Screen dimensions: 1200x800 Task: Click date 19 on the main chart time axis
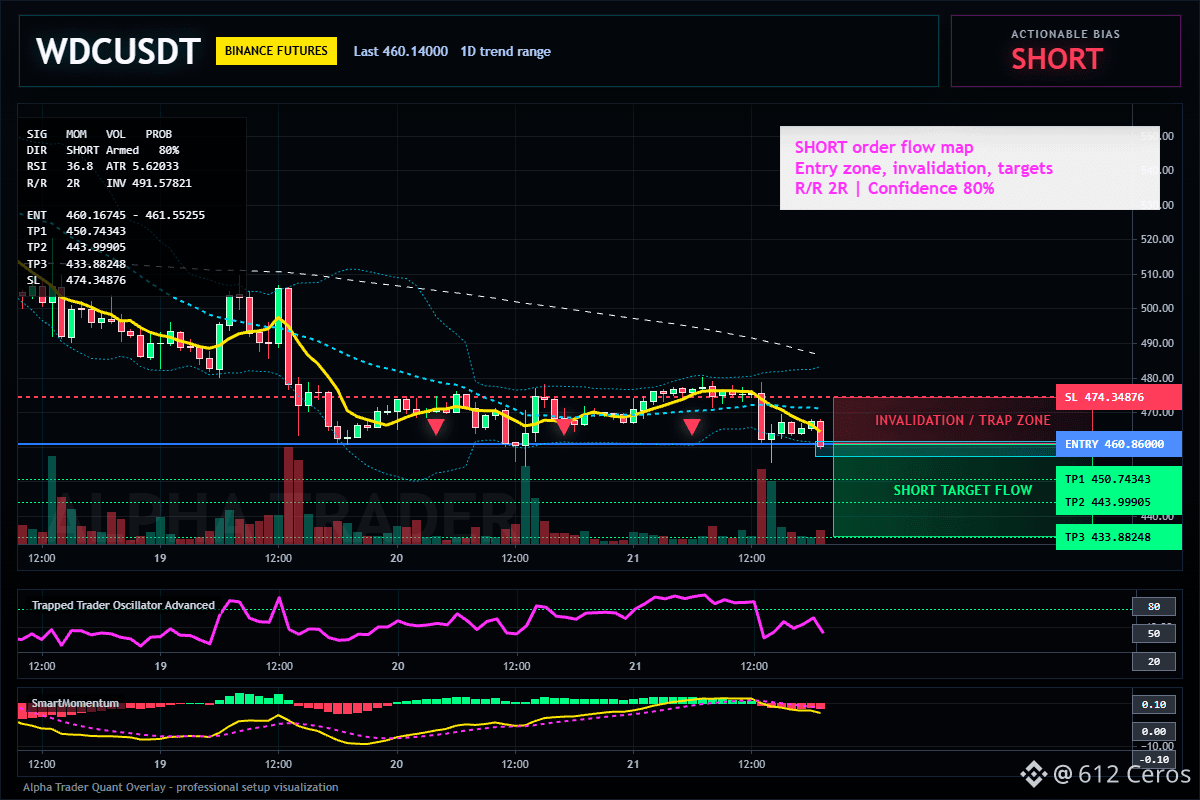pyautogui.click(x=160, y=558)
